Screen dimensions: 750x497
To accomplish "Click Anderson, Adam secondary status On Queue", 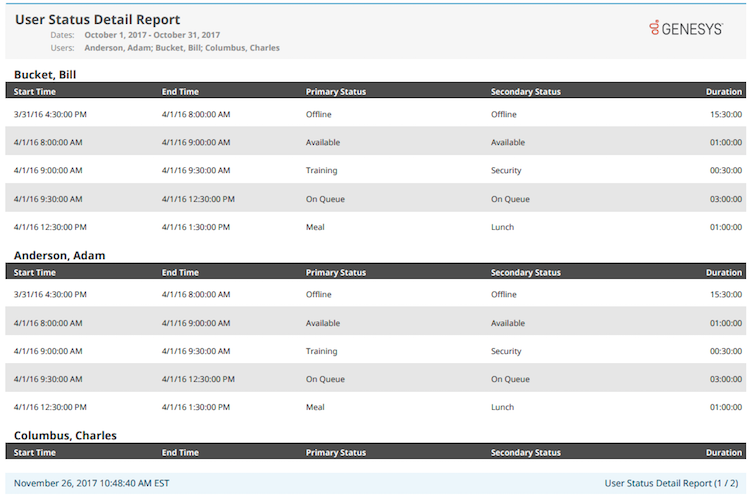I will [x=510, y=379].
